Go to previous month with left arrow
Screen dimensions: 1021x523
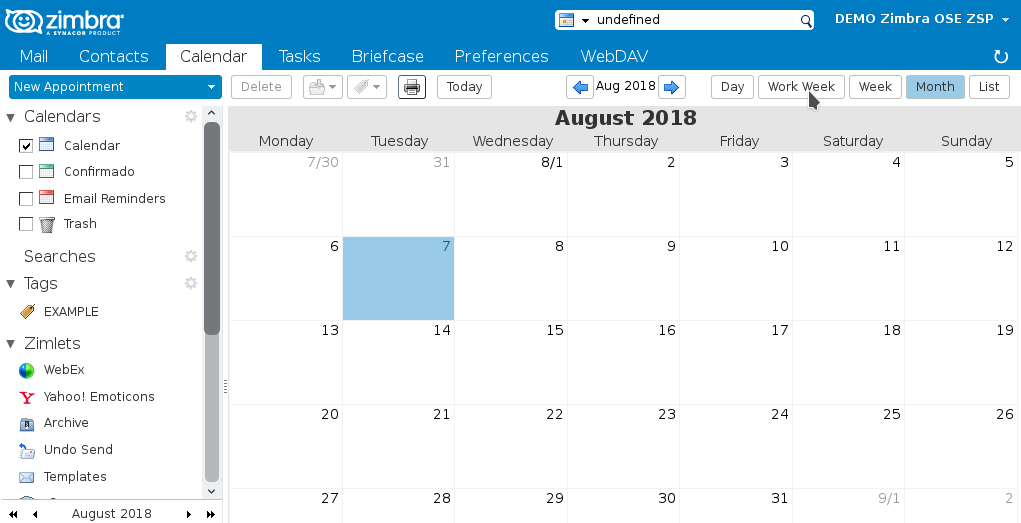(x=580, y=87)
